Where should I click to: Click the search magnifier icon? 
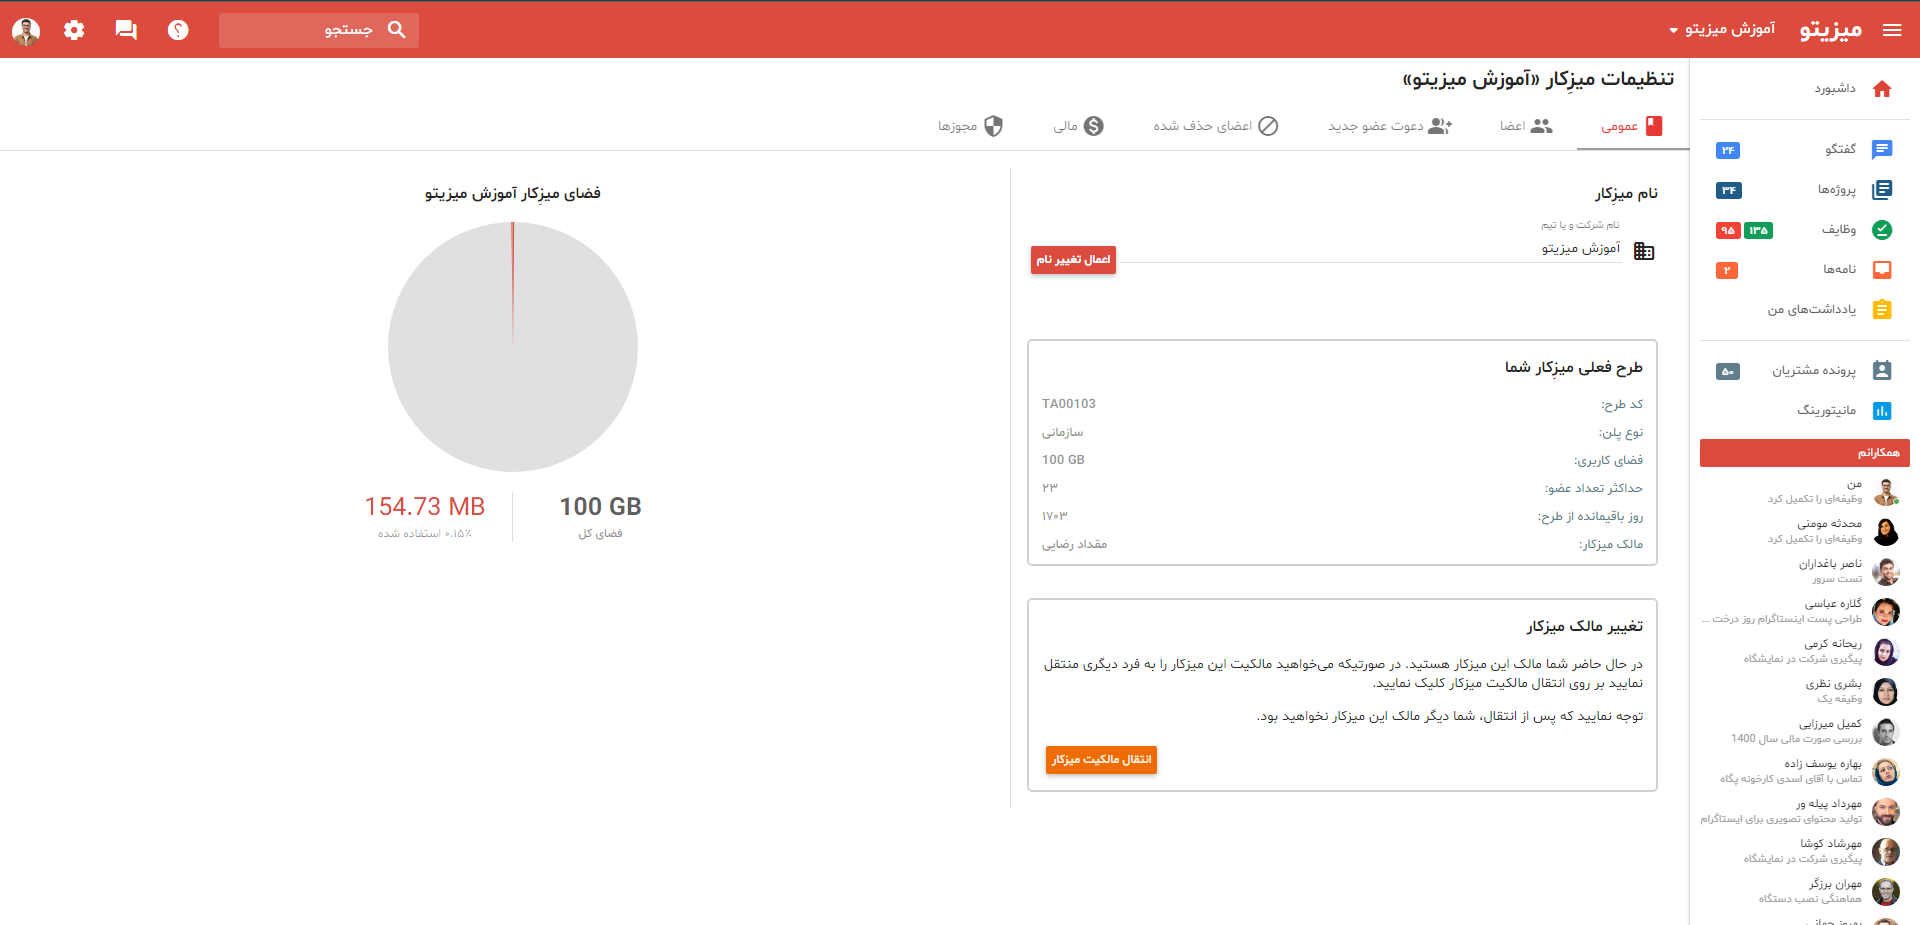(x=397, y=30)
